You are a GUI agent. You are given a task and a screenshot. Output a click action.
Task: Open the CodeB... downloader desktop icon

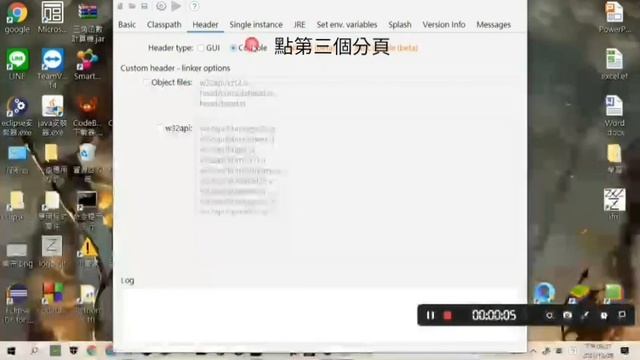point(87,116)
